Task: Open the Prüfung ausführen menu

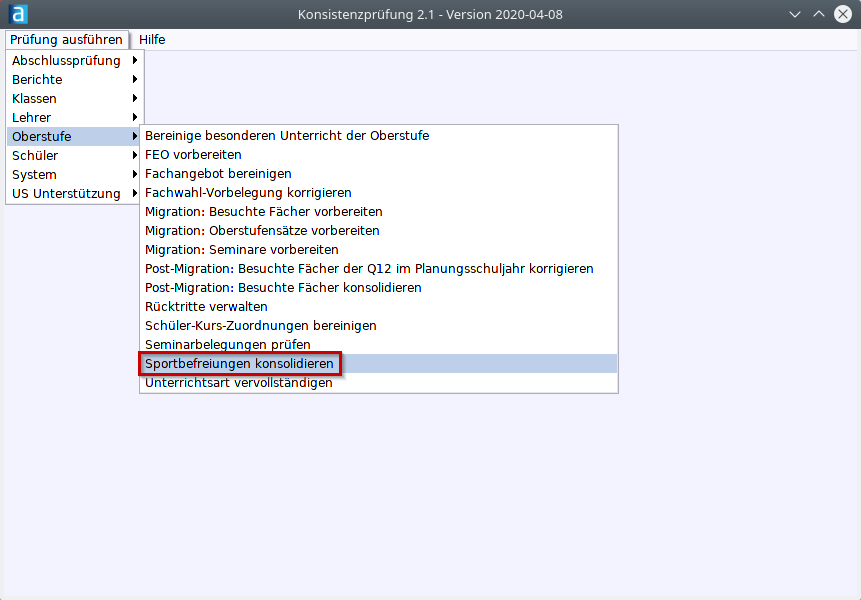Action: (66, 40)
